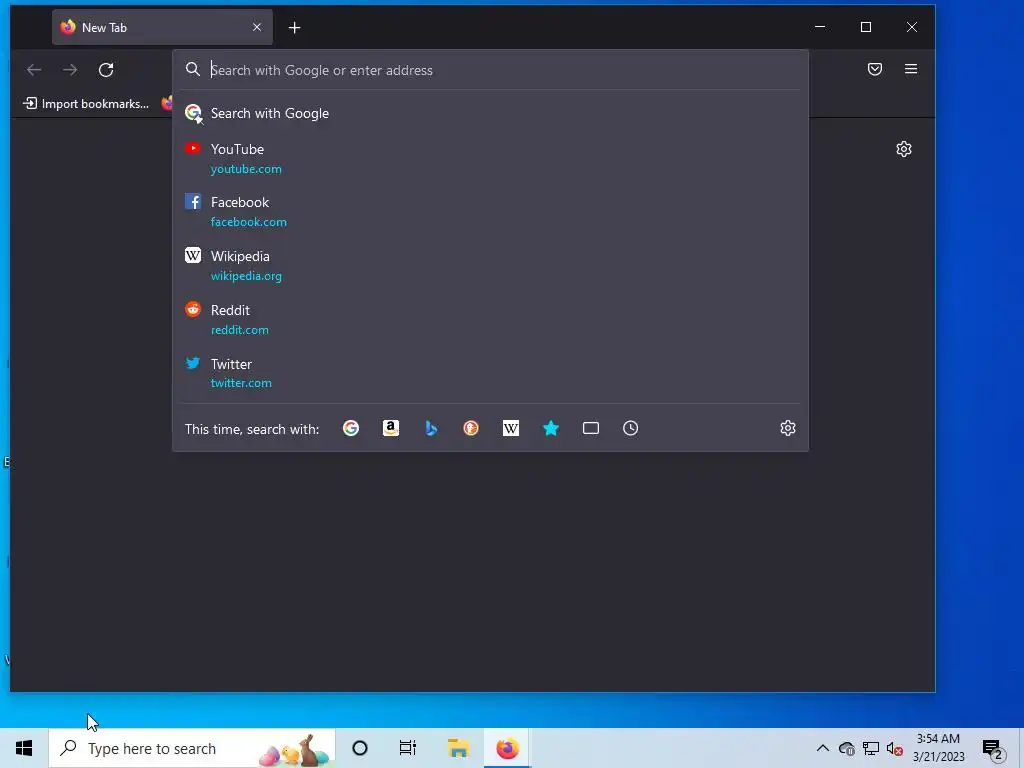
Task: Open the network tray icon
Action: click(871, 748)
